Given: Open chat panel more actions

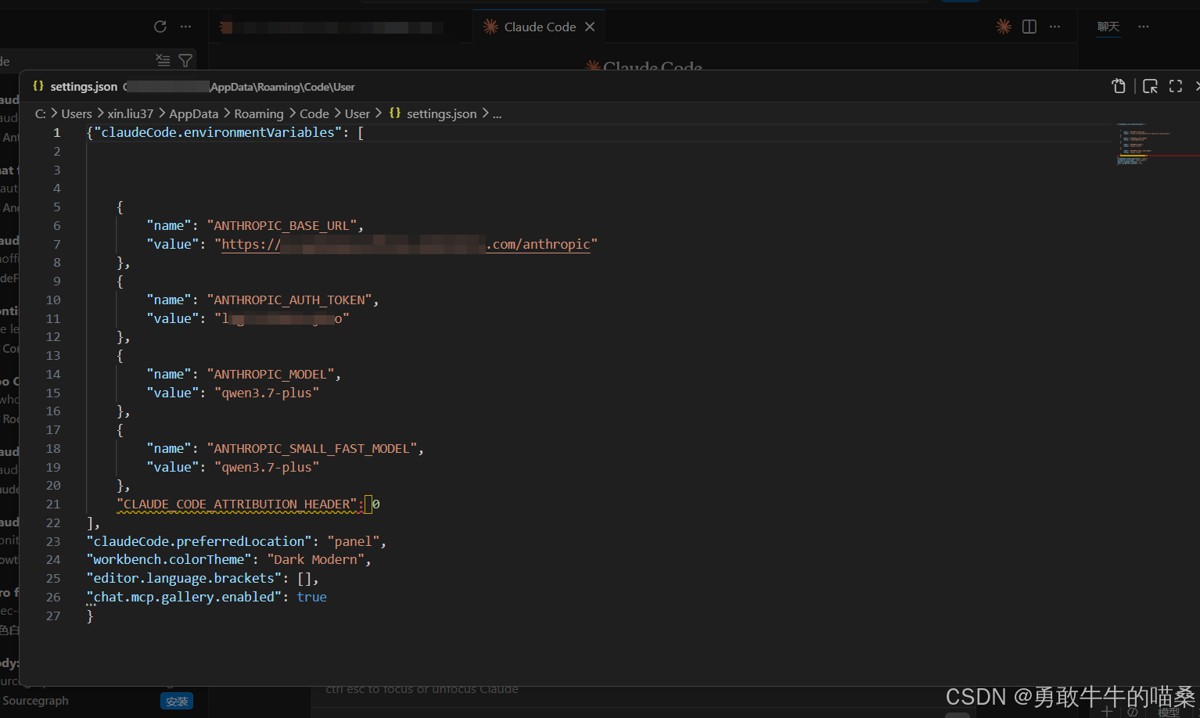Looking at the screenshot, I should [x=1144, y=27].
